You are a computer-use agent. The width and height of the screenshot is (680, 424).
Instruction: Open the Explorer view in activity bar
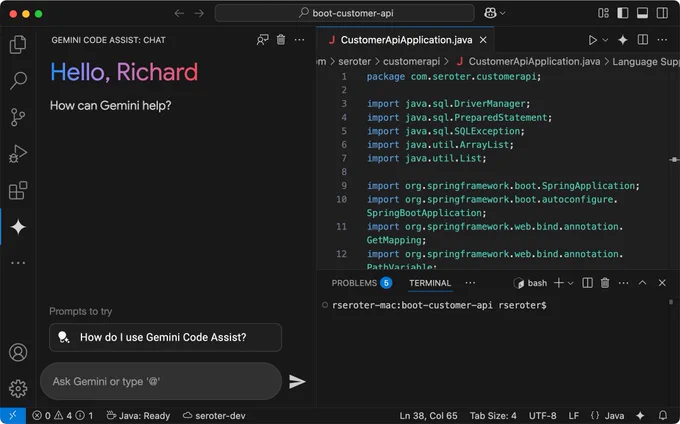pyautogui.click(x=18, y=44)
